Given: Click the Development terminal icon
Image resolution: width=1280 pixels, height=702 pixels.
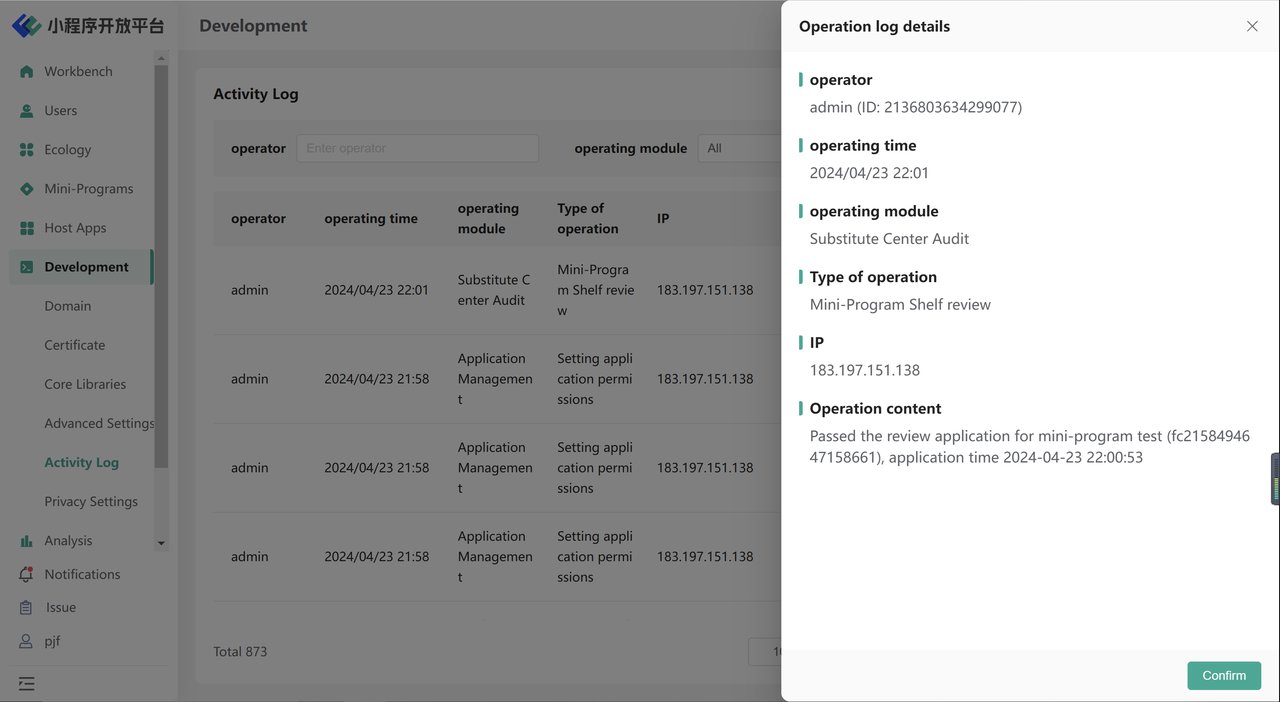Looking at the screenshot, I should (27, 267).
